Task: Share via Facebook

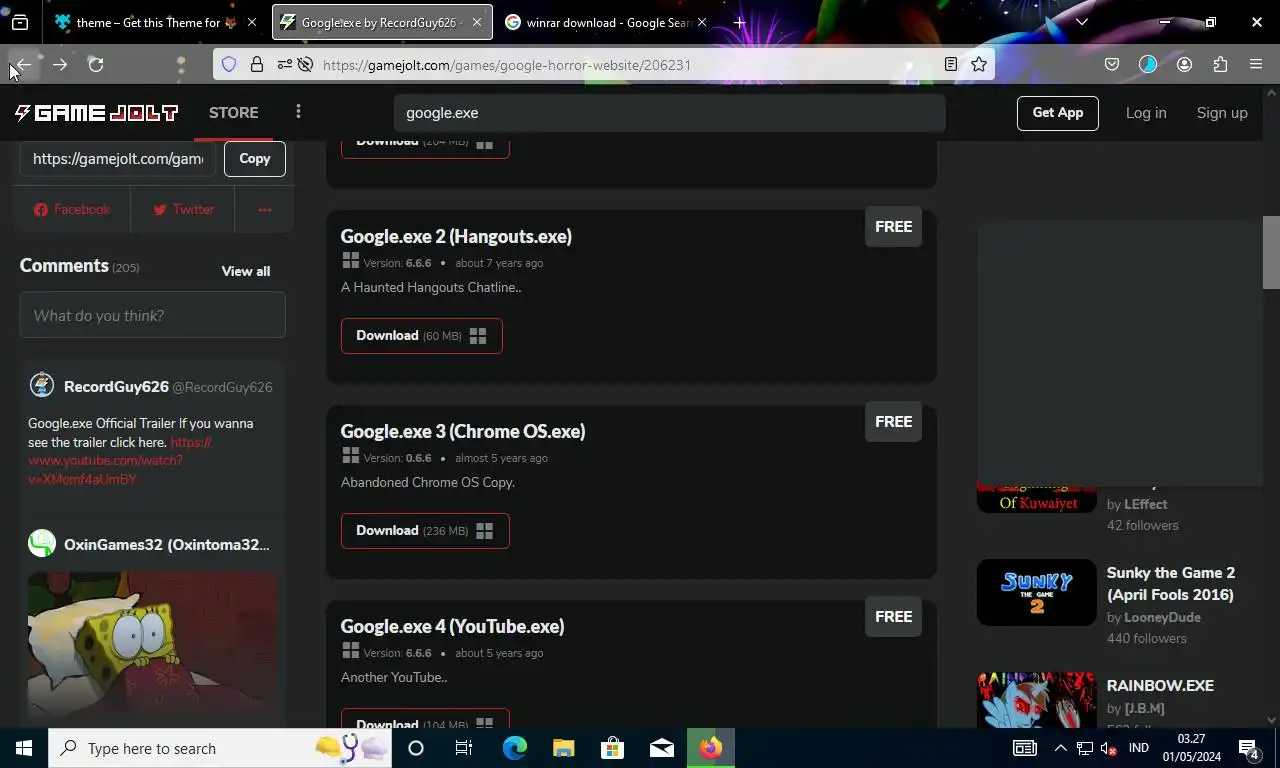Action: coord(72,209)
